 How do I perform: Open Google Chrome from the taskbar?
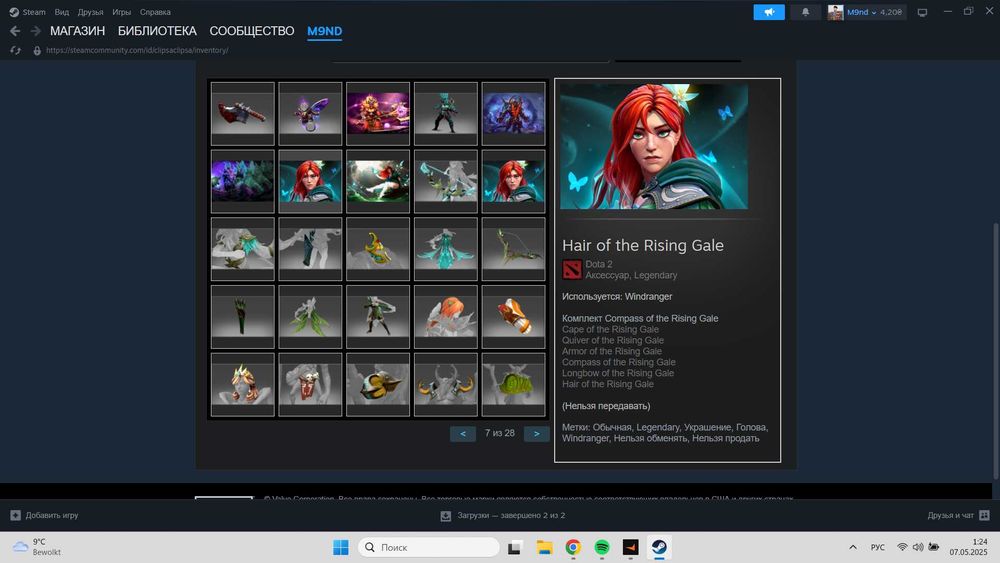573,547
